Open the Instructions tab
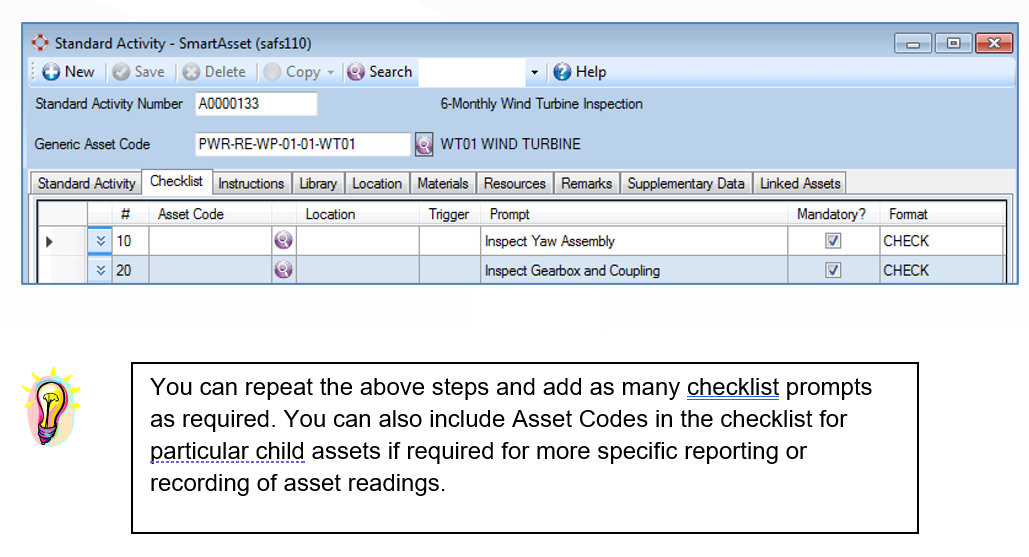Viewport: 1029px width, 557px height. coord(251,184)
